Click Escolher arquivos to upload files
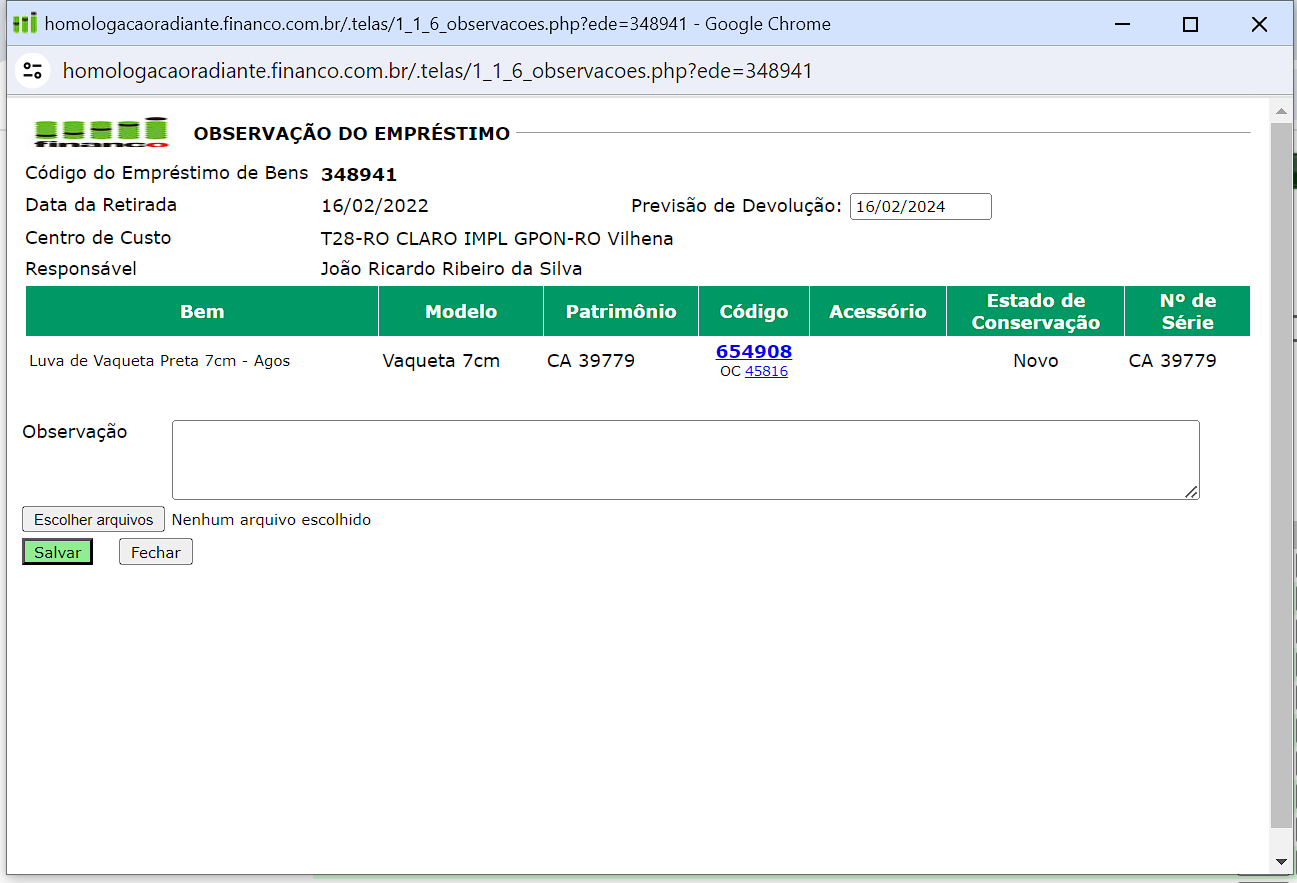Image resolution: width=1297 pixels, height=883 pixels. click(93, 519)
